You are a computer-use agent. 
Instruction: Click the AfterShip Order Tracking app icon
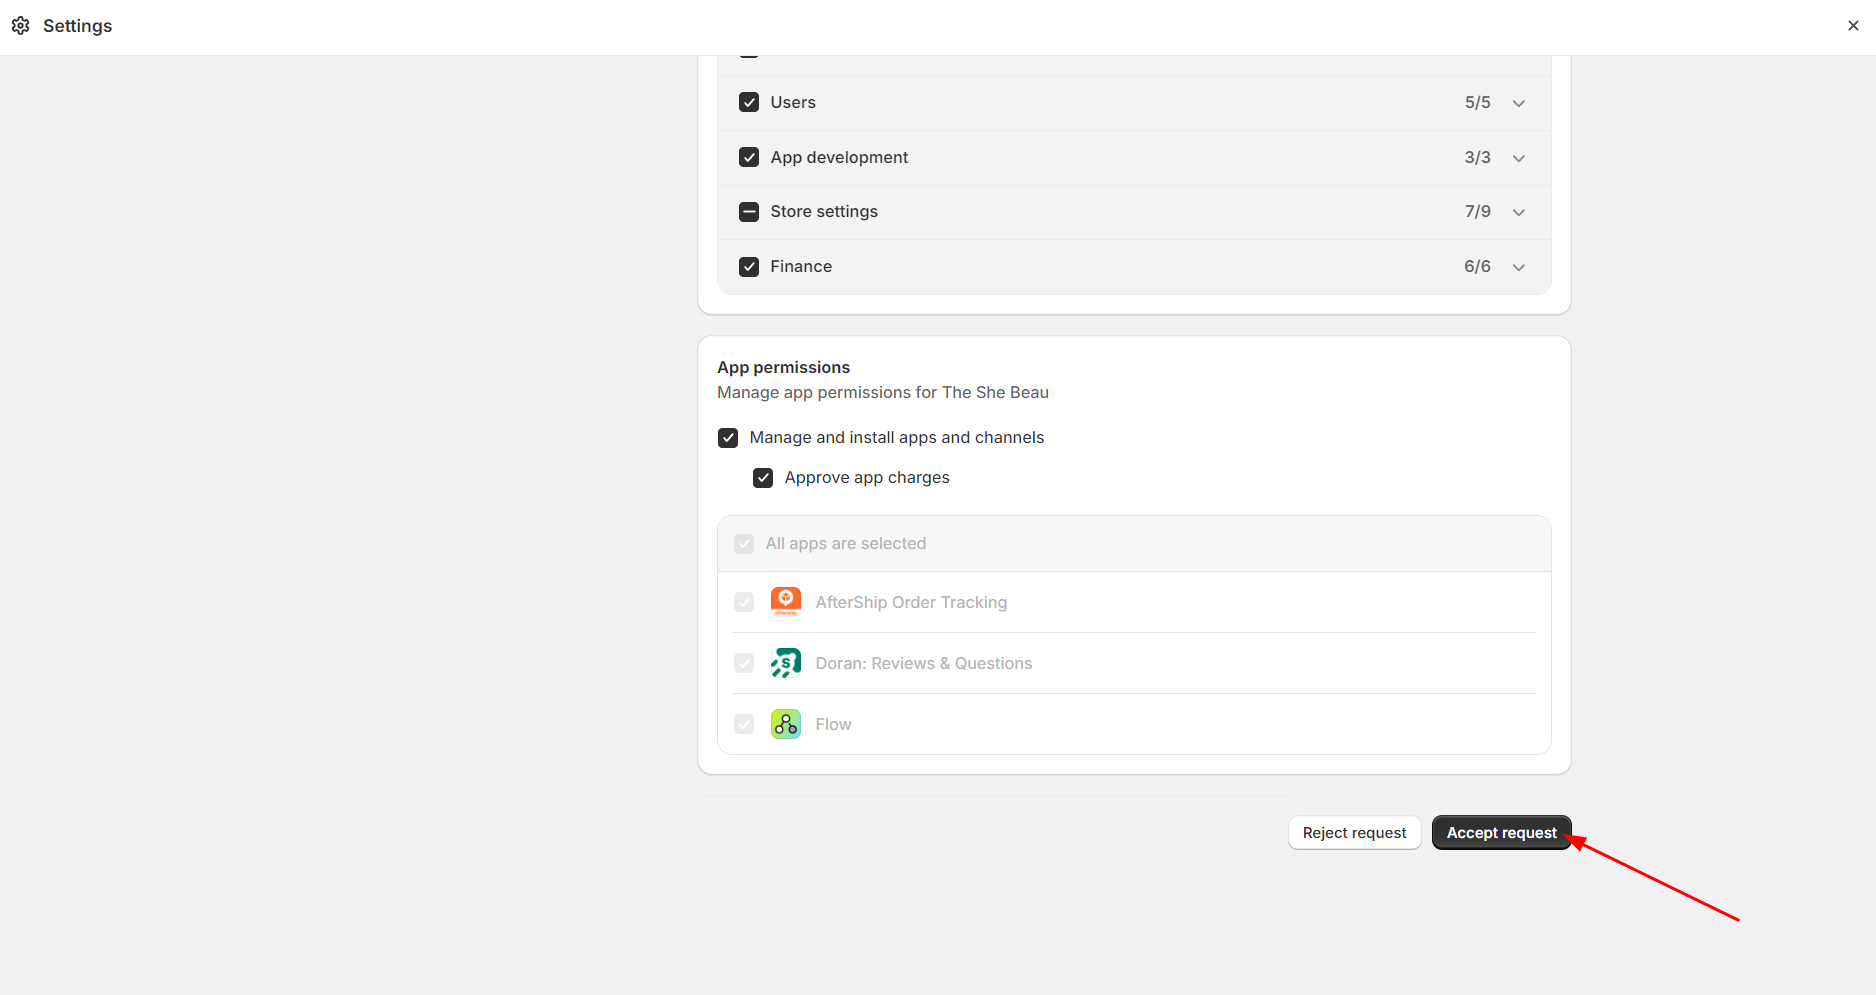pyautogui.click(x=786, y=602)
